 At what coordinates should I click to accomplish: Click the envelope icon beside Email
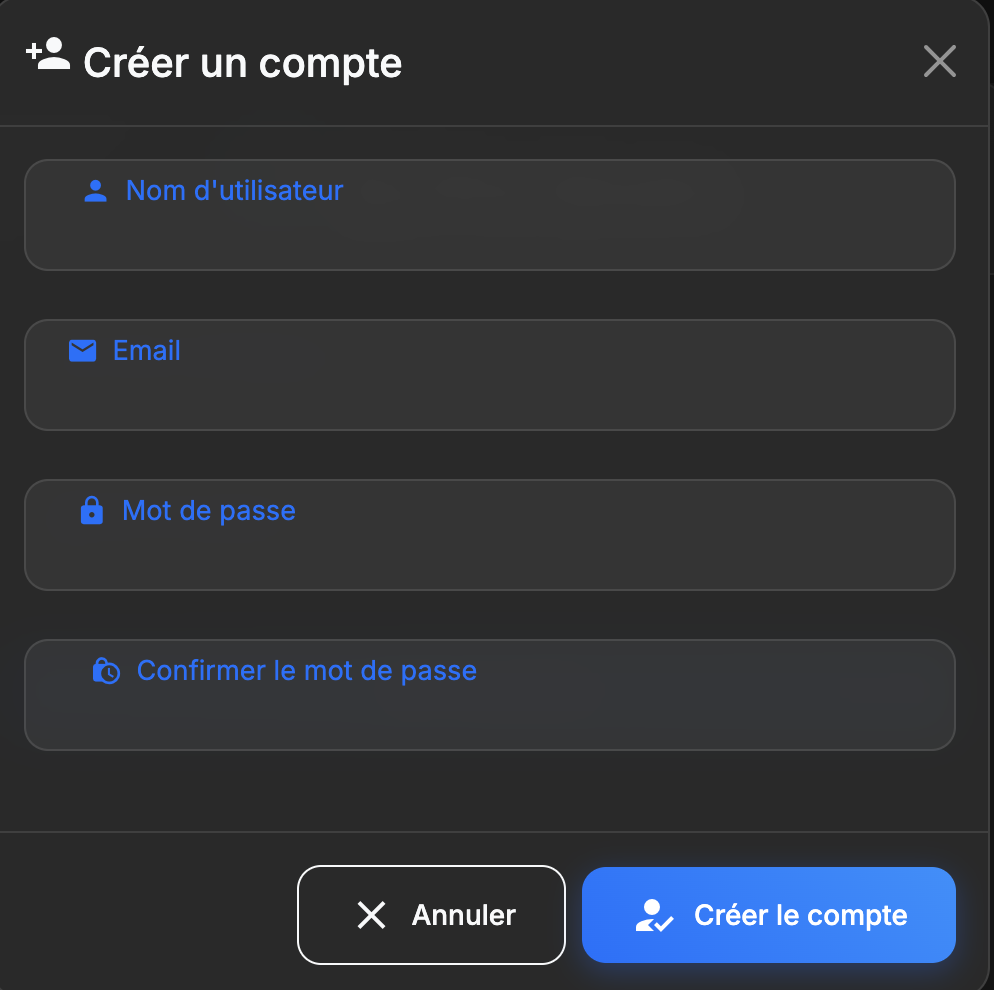tap(82, 350)
